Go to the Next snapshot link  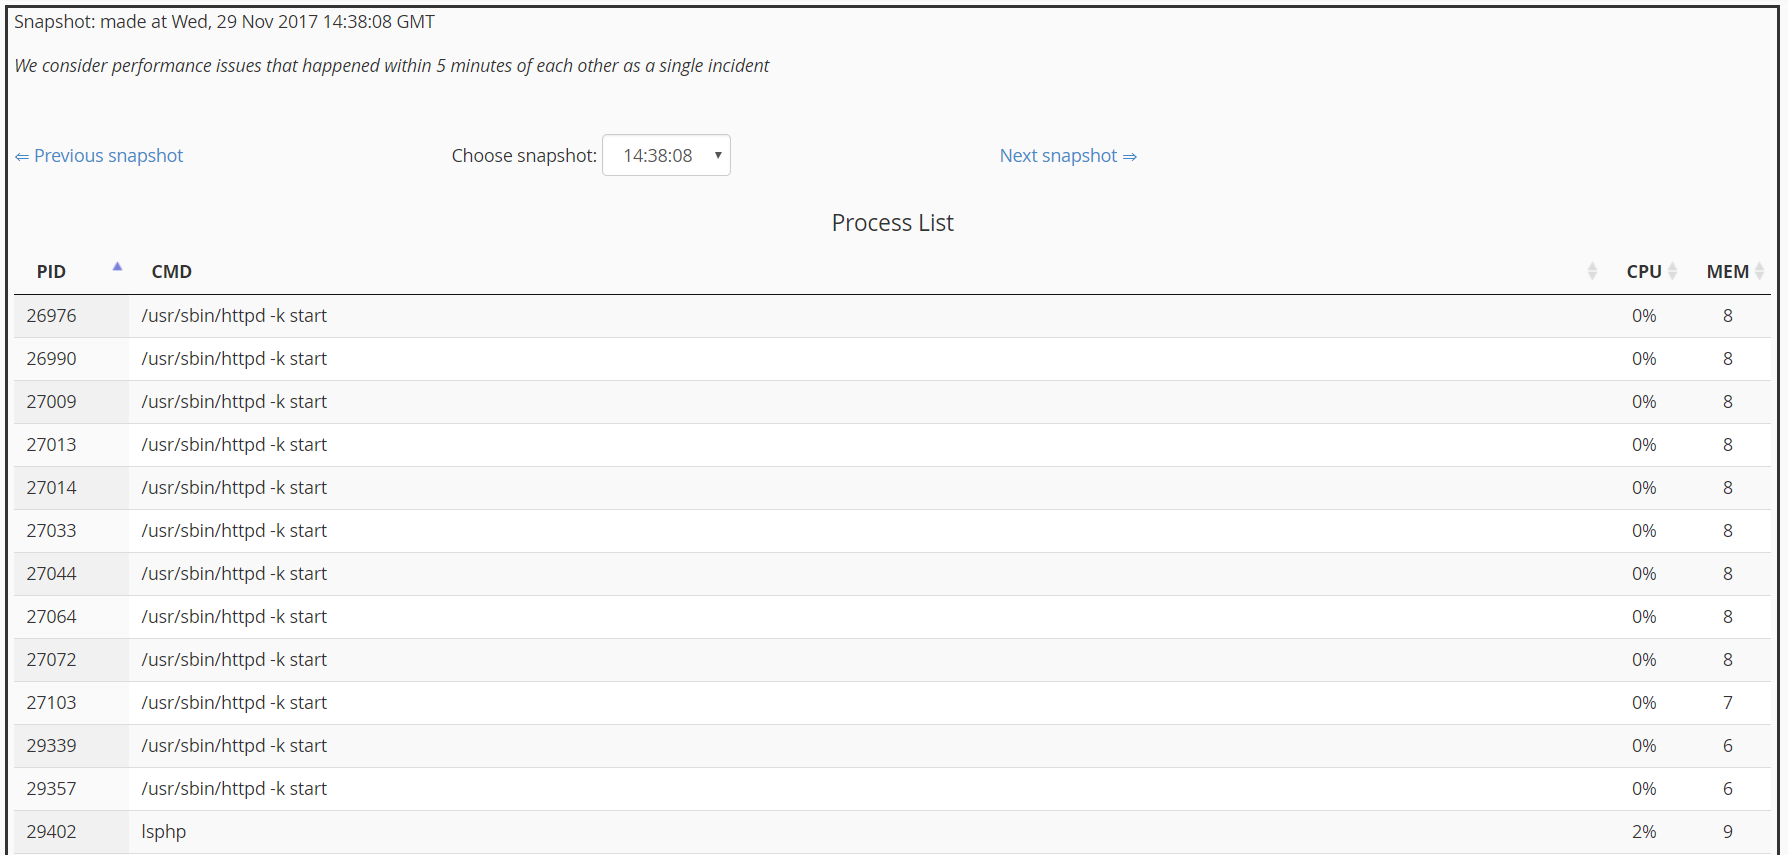tap(1067, 156)
